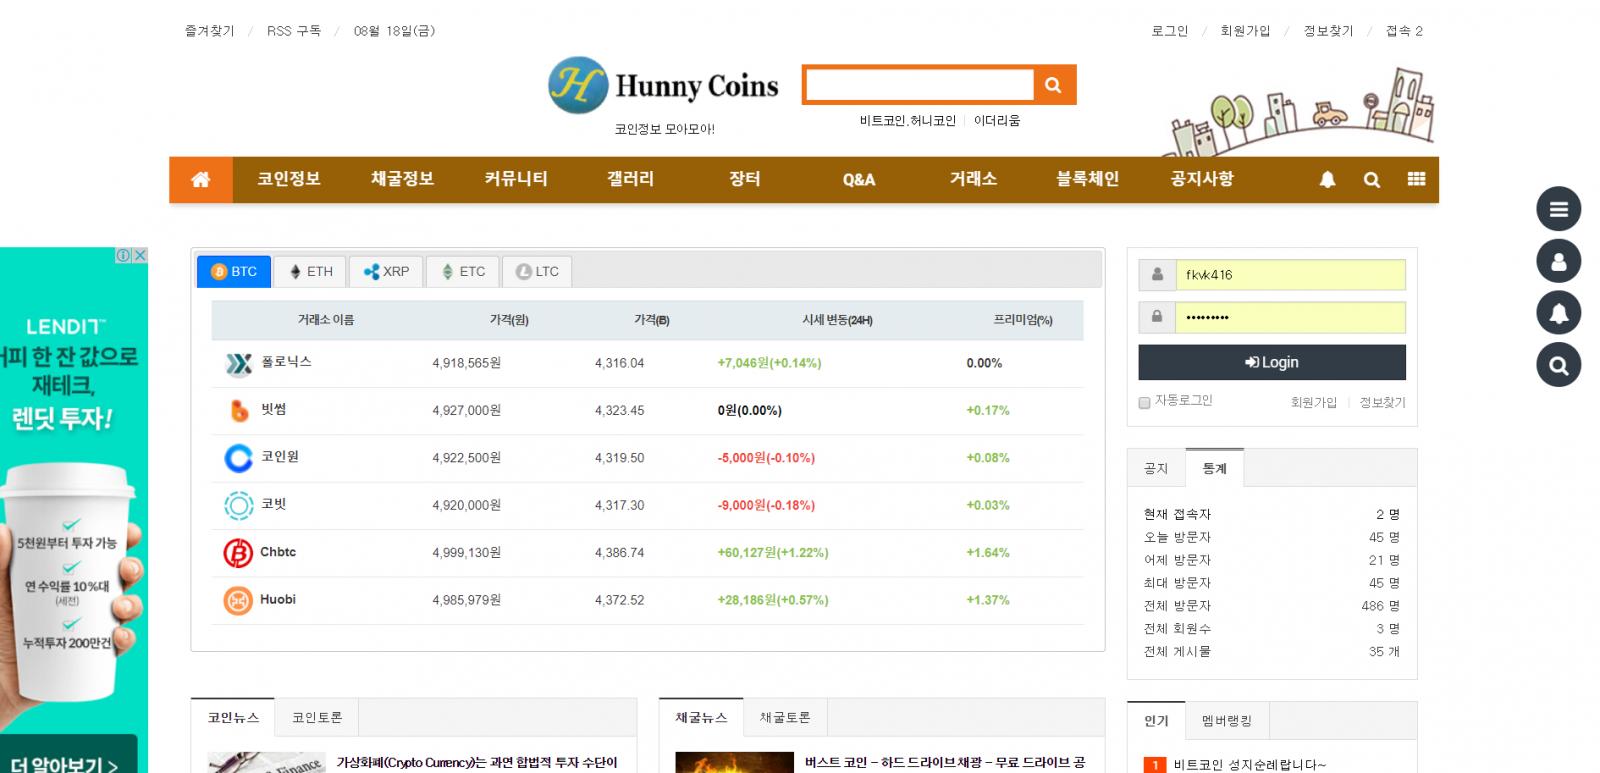Click the home icon in navigation bar
This screenshot has width=1600, height=773.
pyautogui.click(x=201, y=180)
